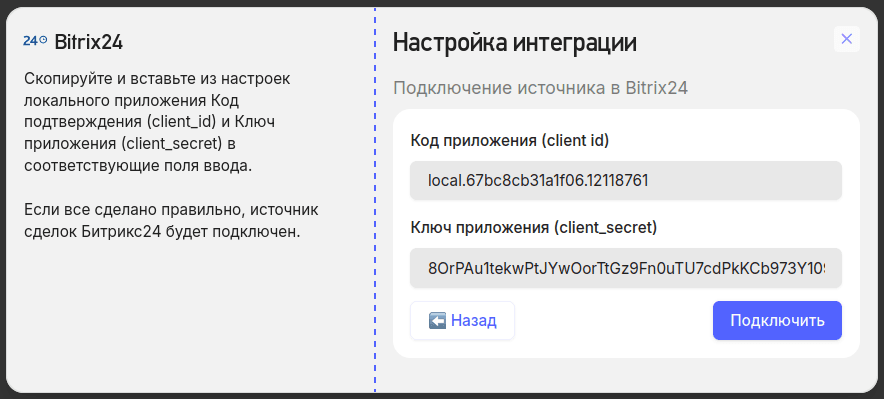Focus the client_secret input field
This screenshot has width=884, height=399.
626,268
